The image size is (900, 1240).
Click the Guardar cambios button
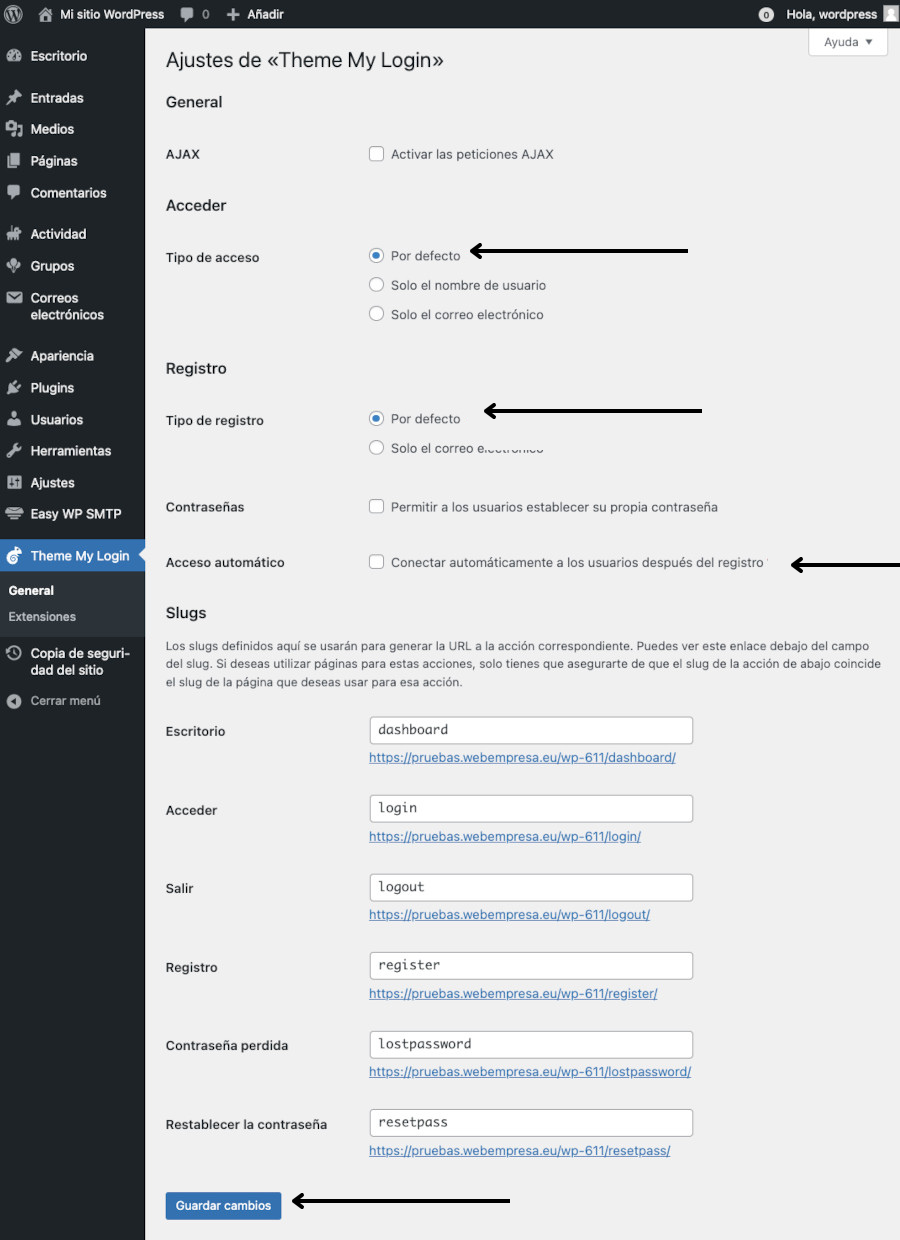(223, 1206)
